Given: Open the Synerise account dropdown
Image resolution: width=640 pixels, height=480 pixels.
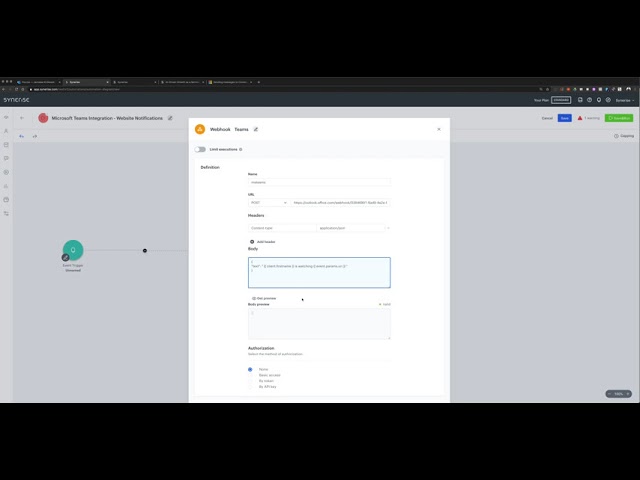Looking at the screenshot, I should point(624,100).
